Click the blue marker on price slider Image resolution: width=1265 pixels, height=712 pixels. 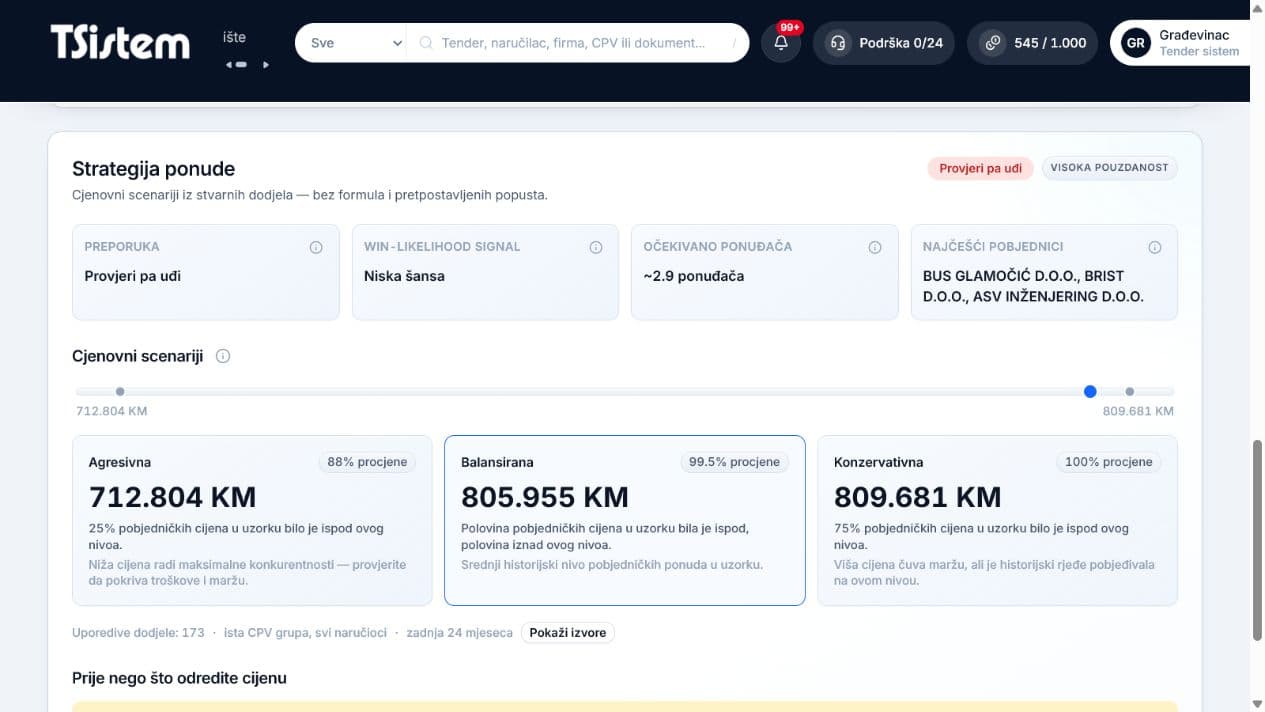click(x=1090, y=392)
